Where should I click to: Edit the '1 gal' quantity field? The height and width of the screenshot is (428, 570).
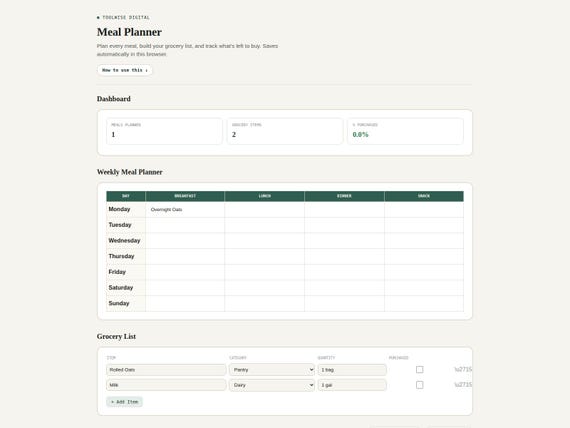[352, 385]
